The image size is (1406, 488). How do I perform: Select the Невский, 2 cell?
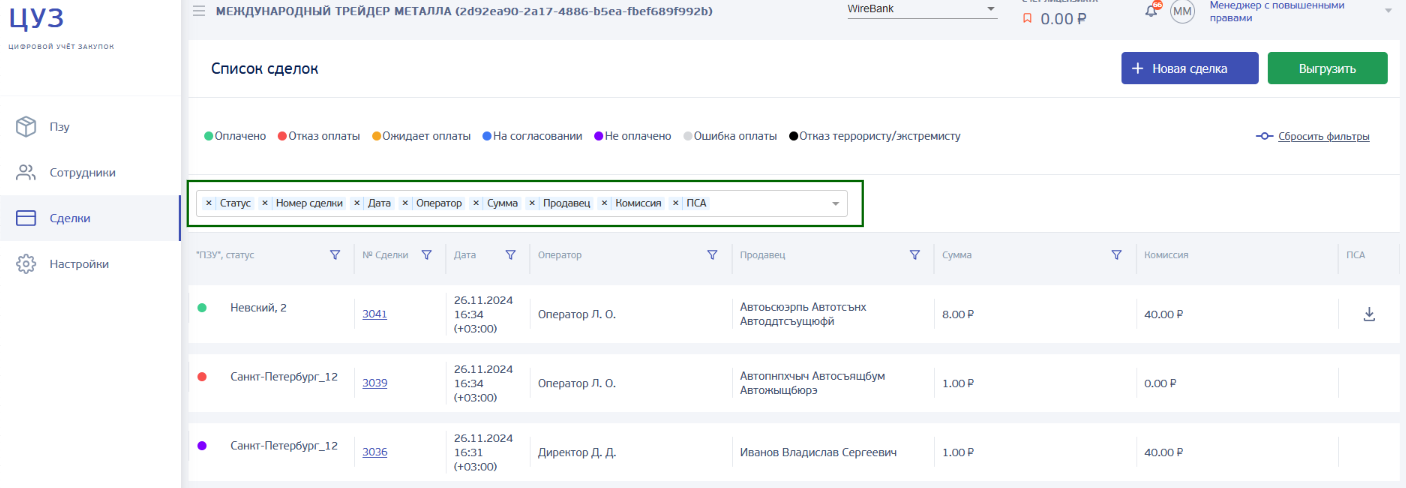(258, 308)
